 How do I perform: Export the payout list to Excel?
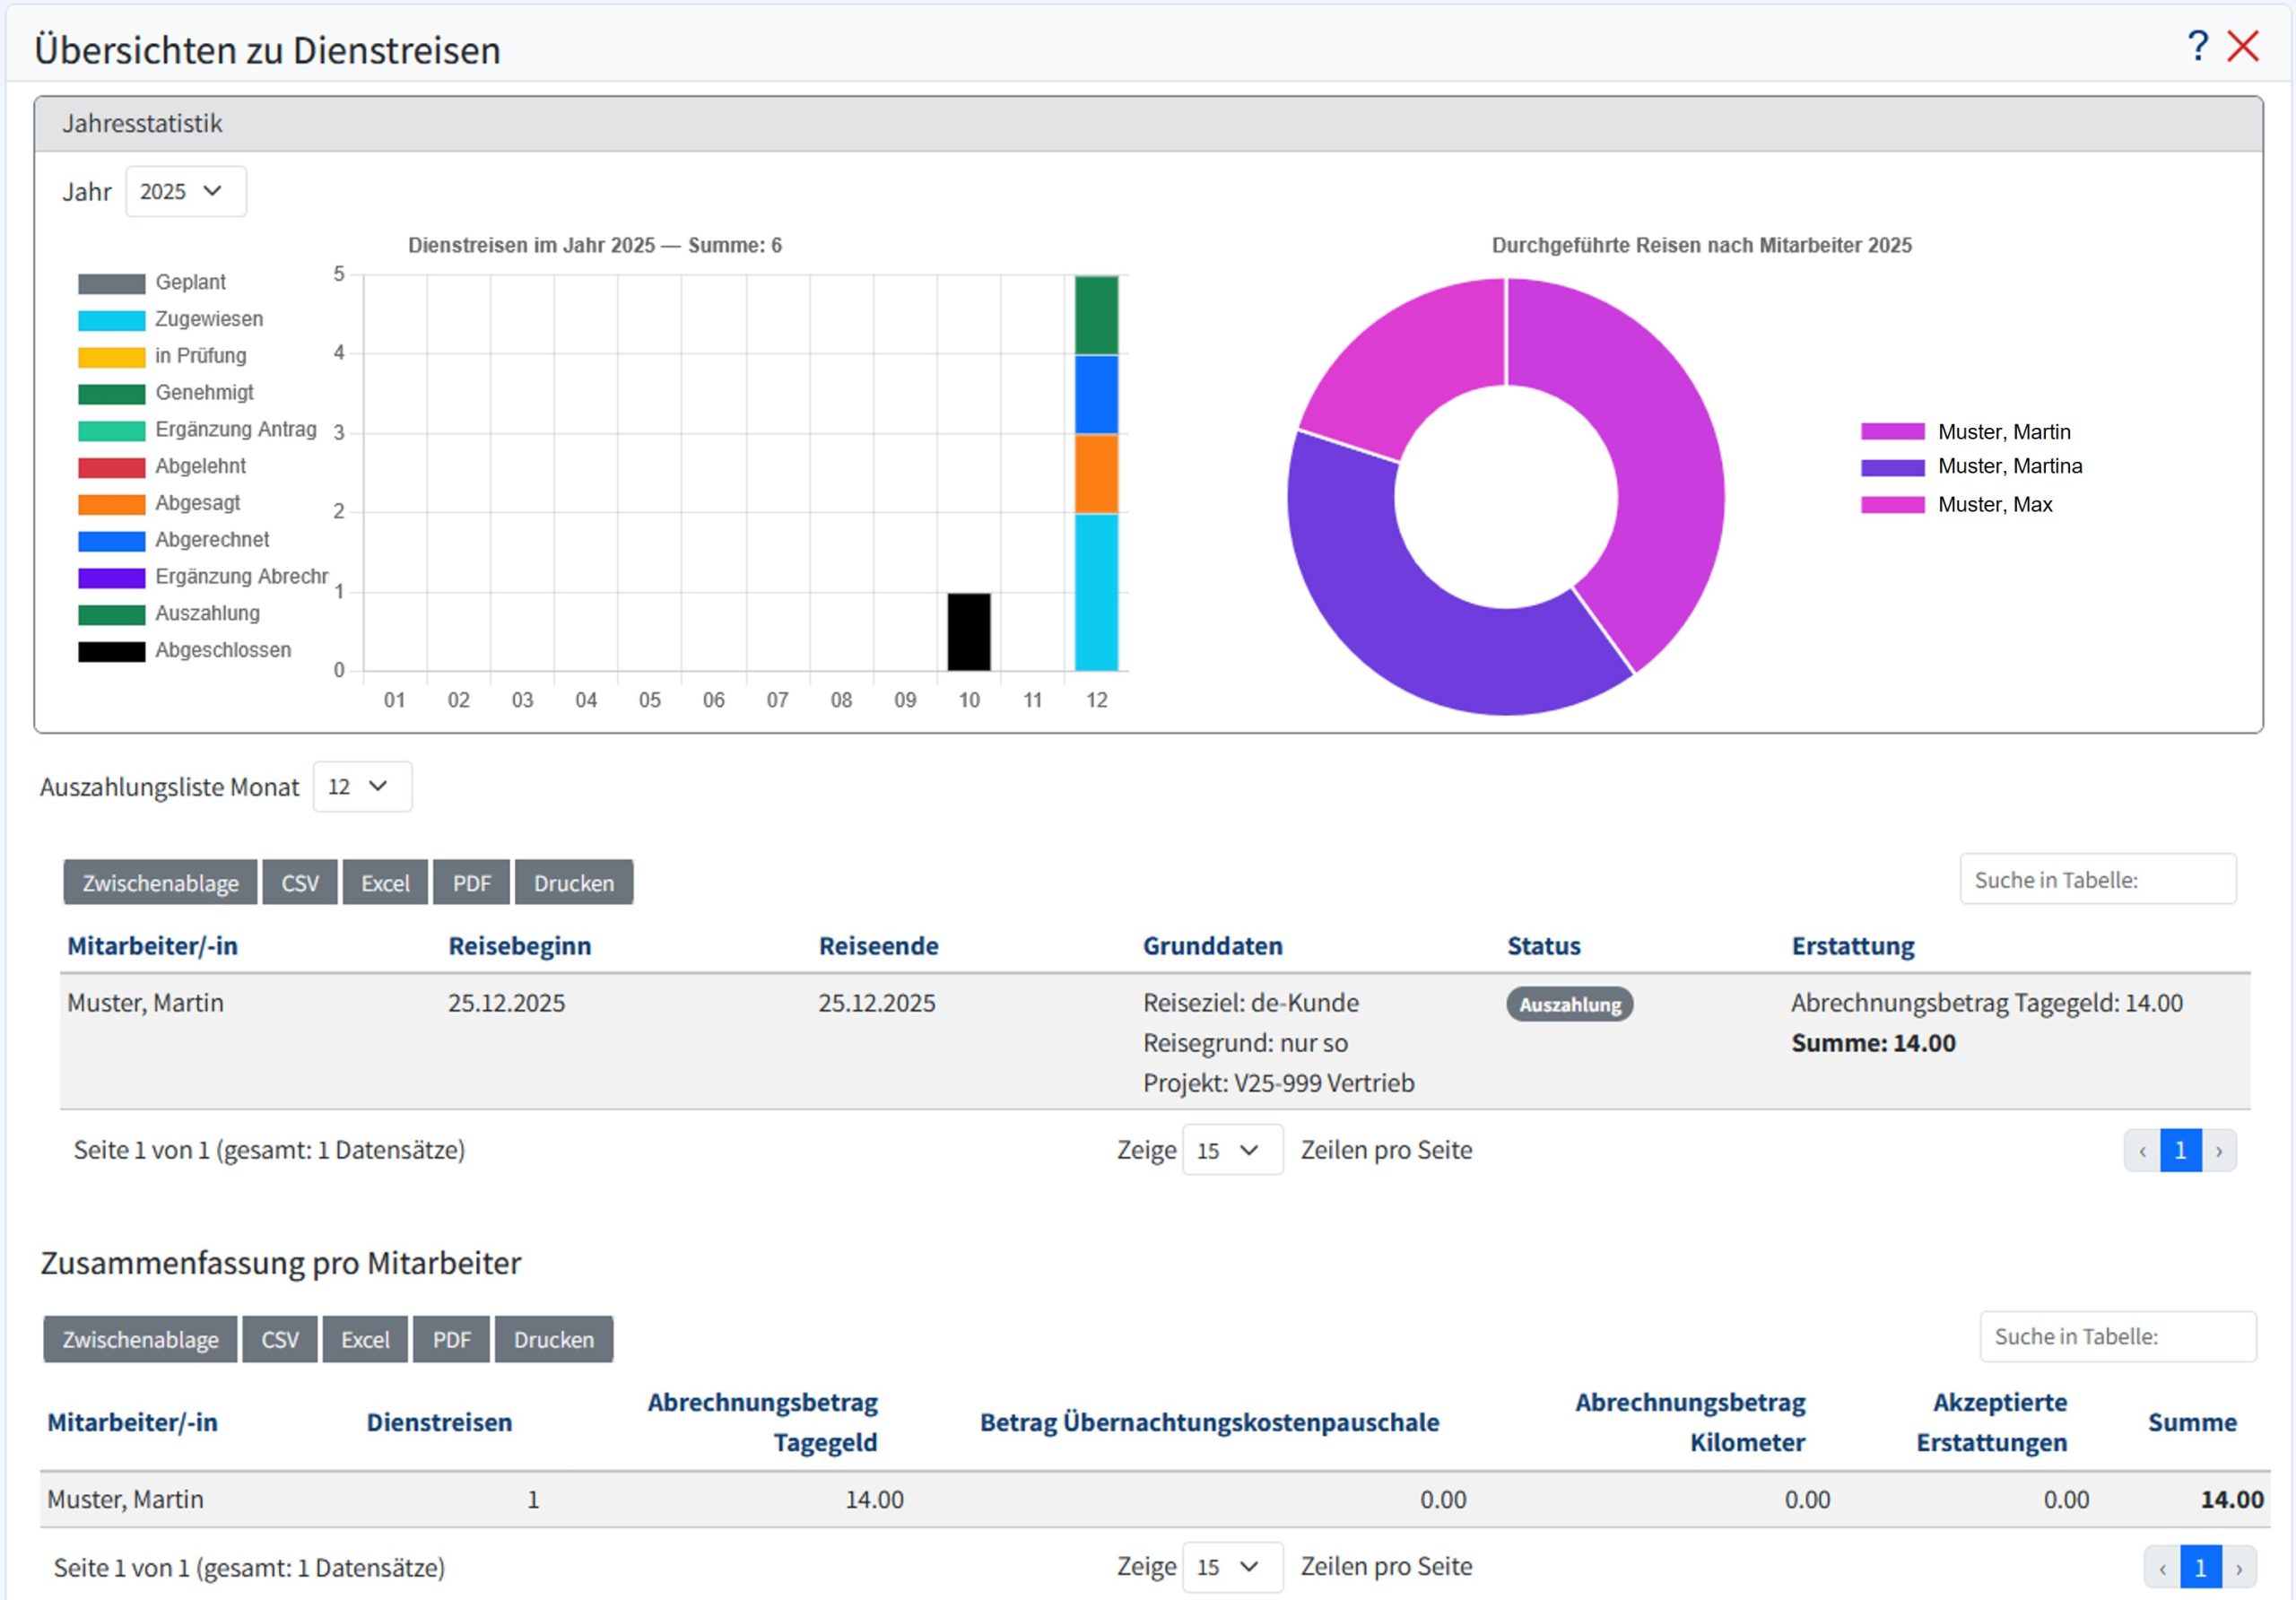(385, 881)
